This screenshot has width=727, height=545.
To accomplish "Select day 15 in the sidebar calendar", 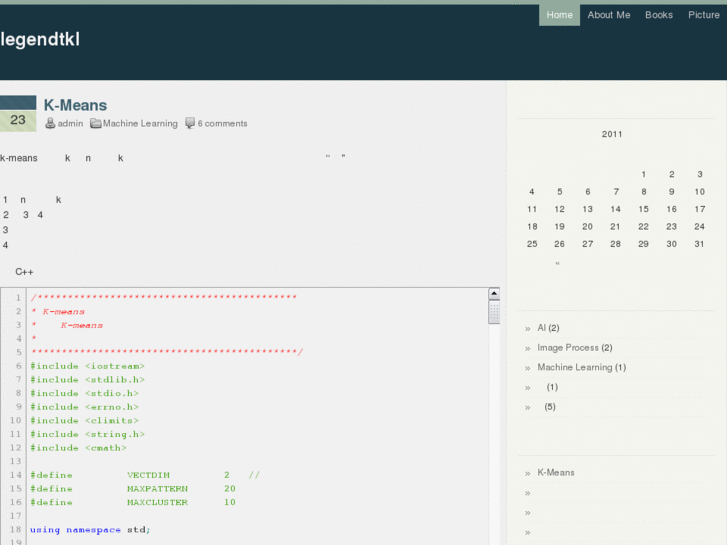I will 644,209.
